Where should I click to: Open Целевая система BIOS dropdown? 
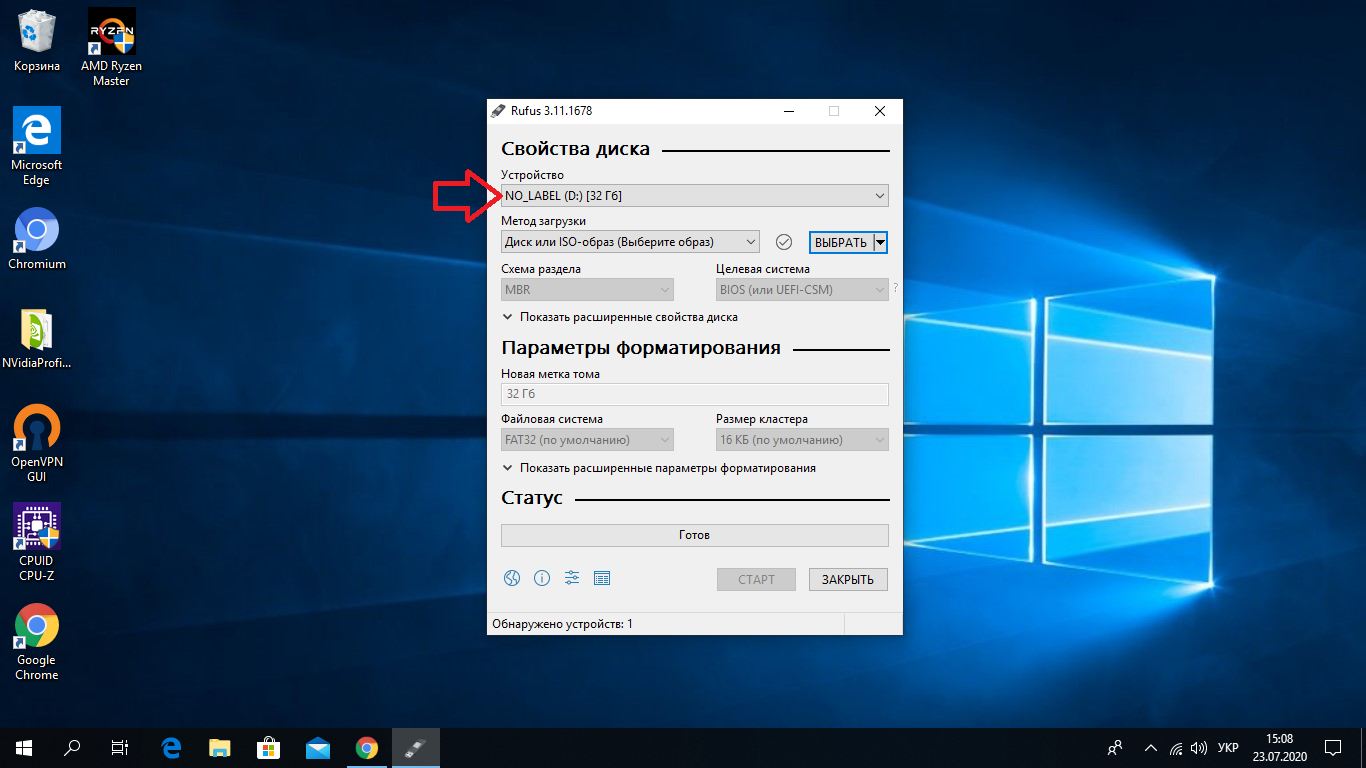tap(803, 290)
